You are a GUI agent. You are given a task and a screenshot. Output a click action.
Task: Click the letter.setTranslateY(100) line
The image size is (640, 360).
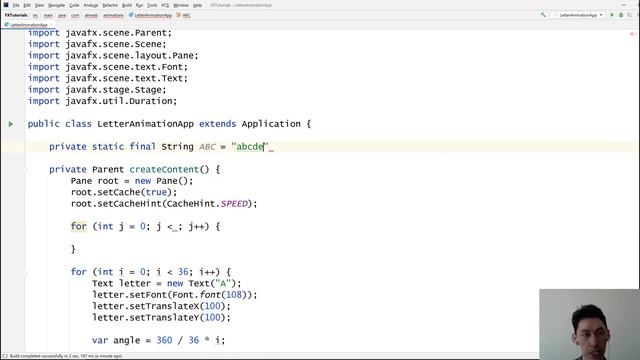pyautogui.click(x=161, y=318)
